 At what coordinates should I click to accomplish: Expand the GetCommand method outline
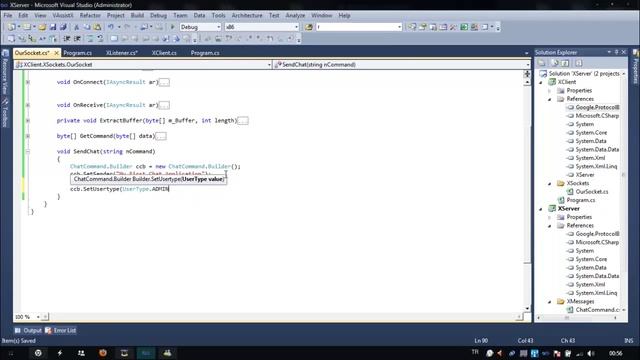coord(28,136)
